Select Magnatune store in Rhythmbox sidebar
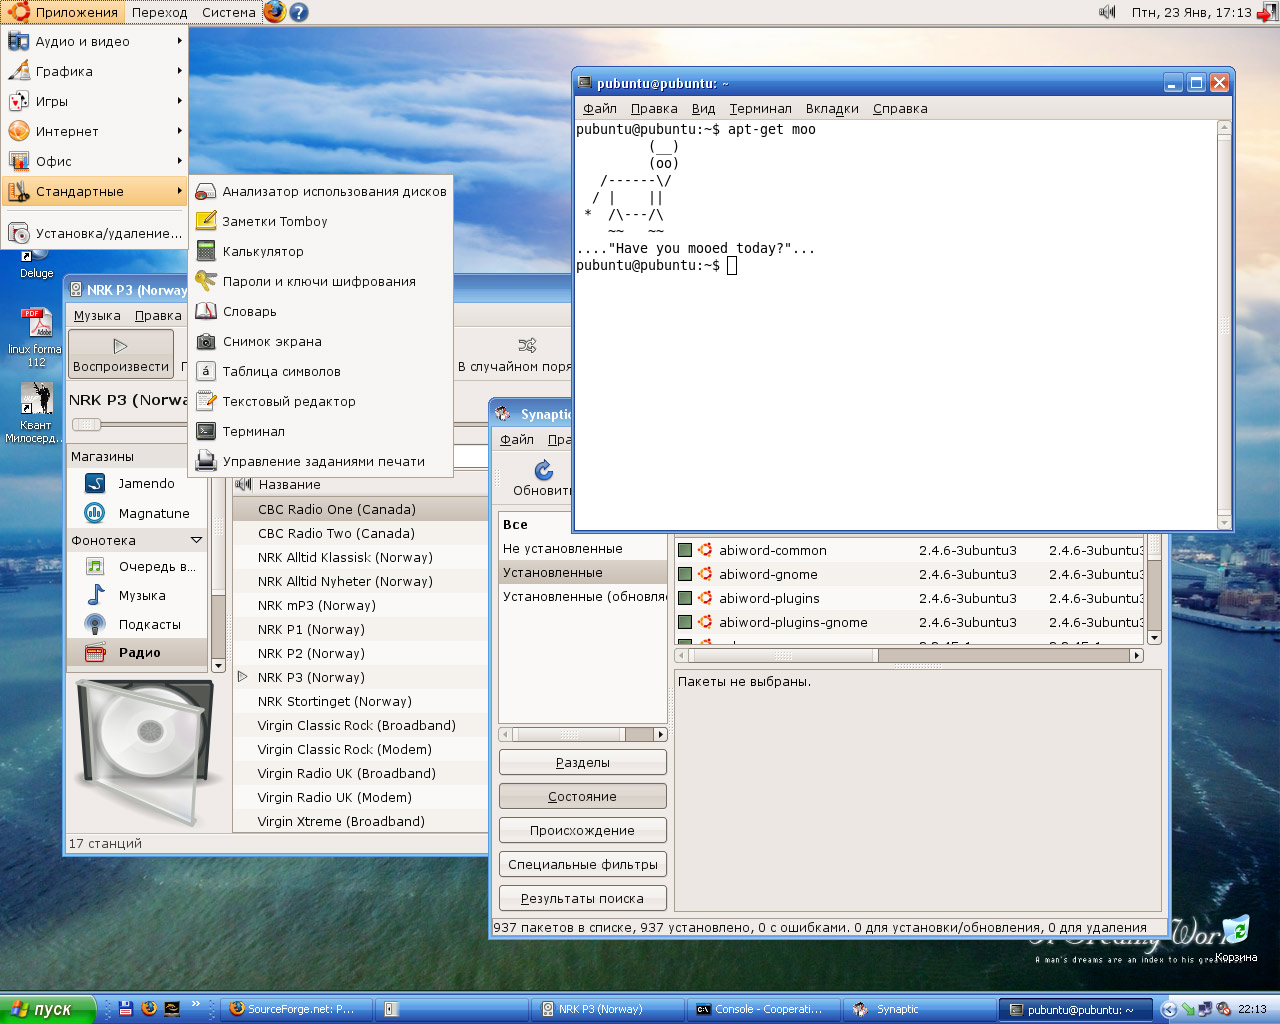Screen dimensions: 1280x1024 click(x=138, y=513)
